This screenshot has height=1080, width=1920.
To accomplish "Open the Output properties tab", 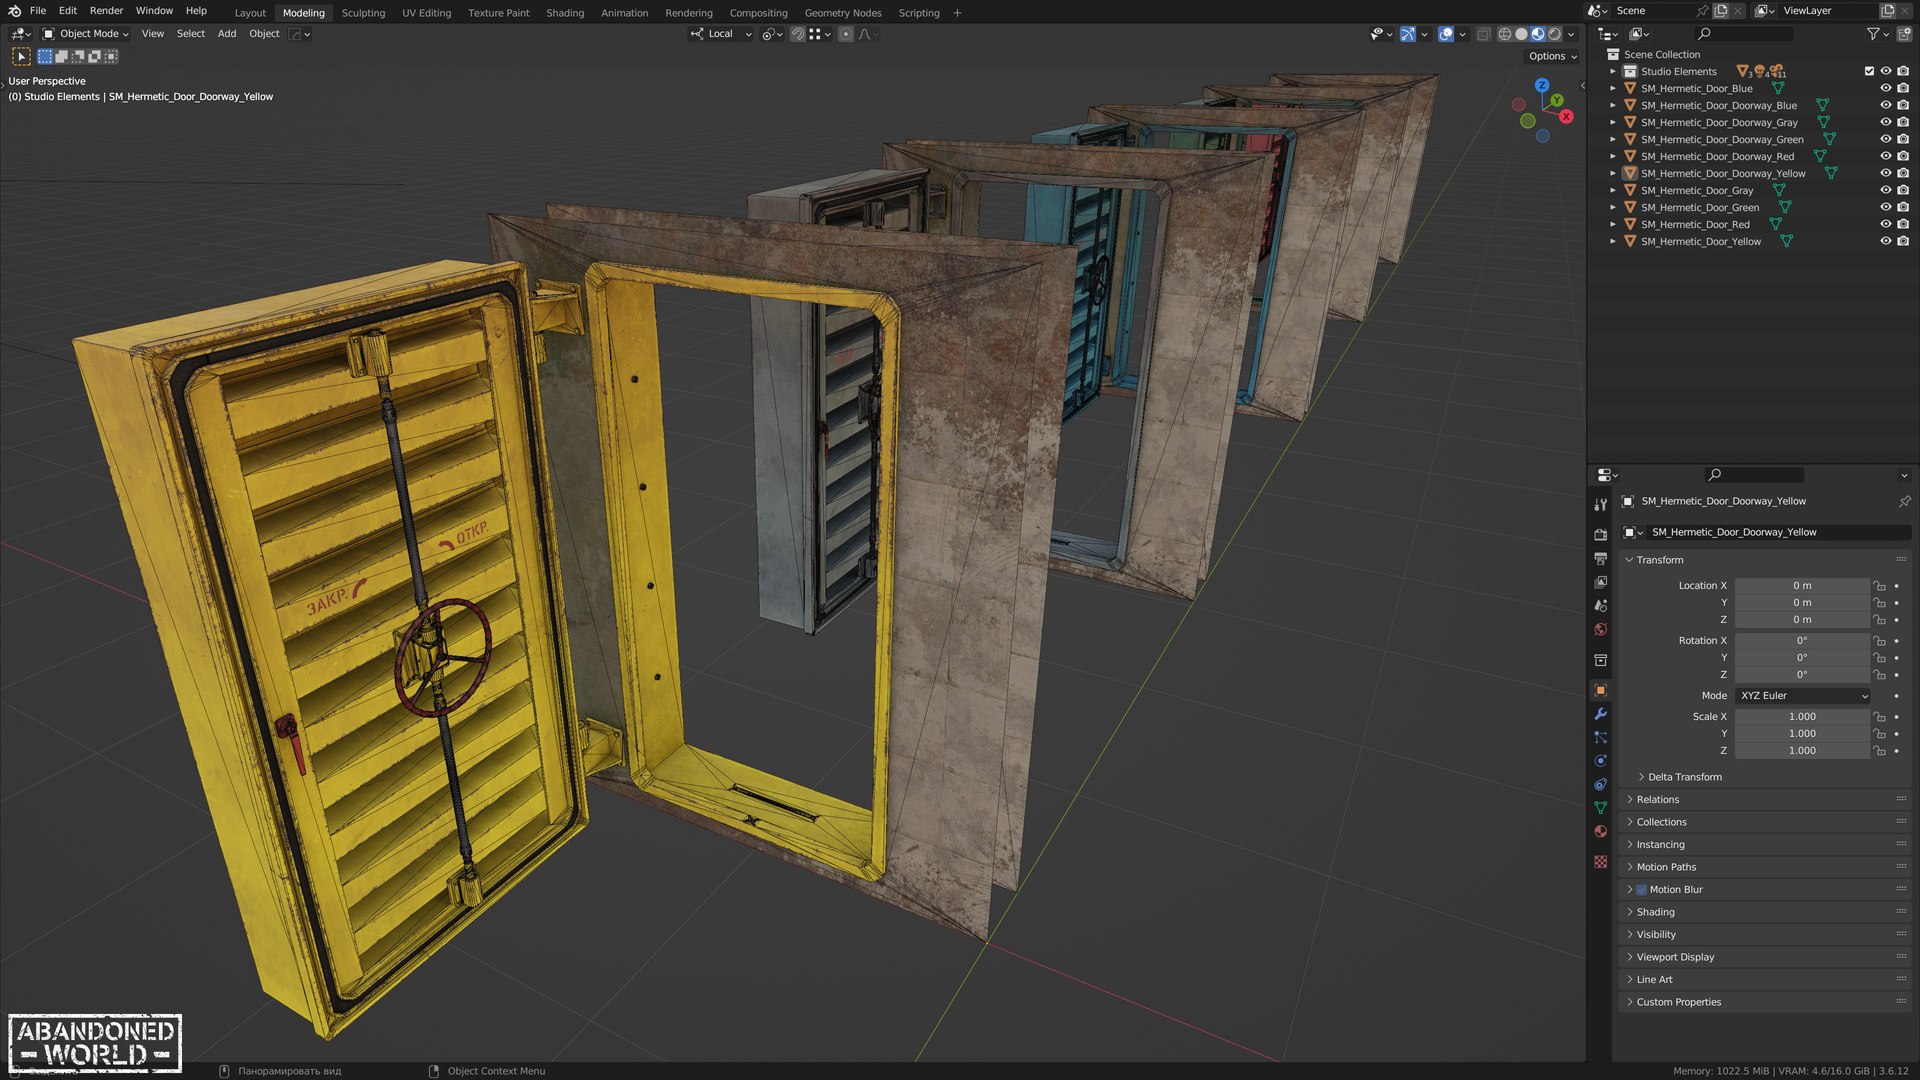I will [1600, 558].
